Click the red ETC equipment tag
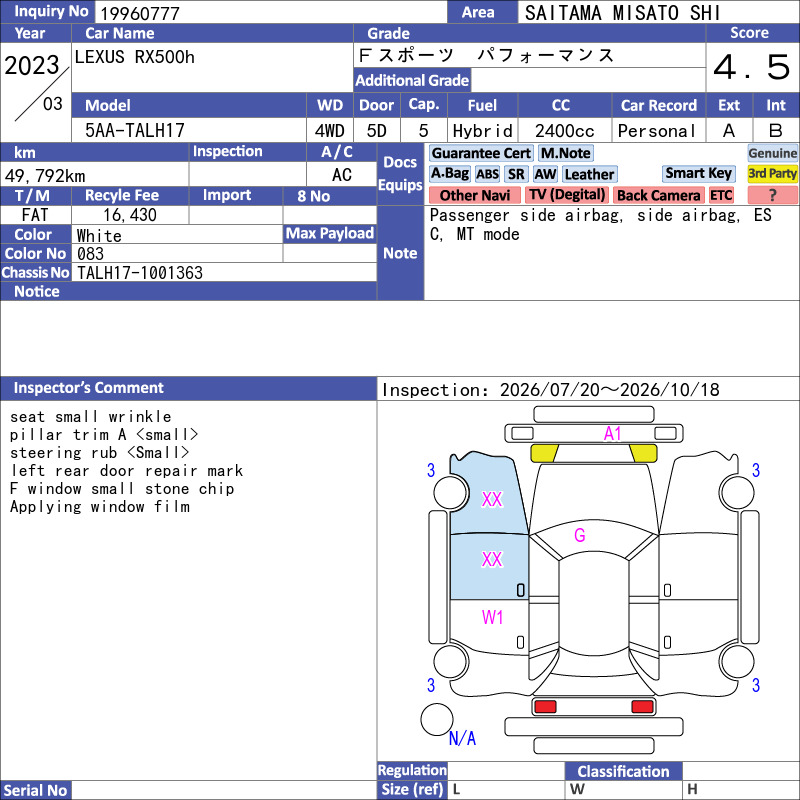Image resolution: width=800 pixels, height=800 pixels. click(x=721, y=195)
